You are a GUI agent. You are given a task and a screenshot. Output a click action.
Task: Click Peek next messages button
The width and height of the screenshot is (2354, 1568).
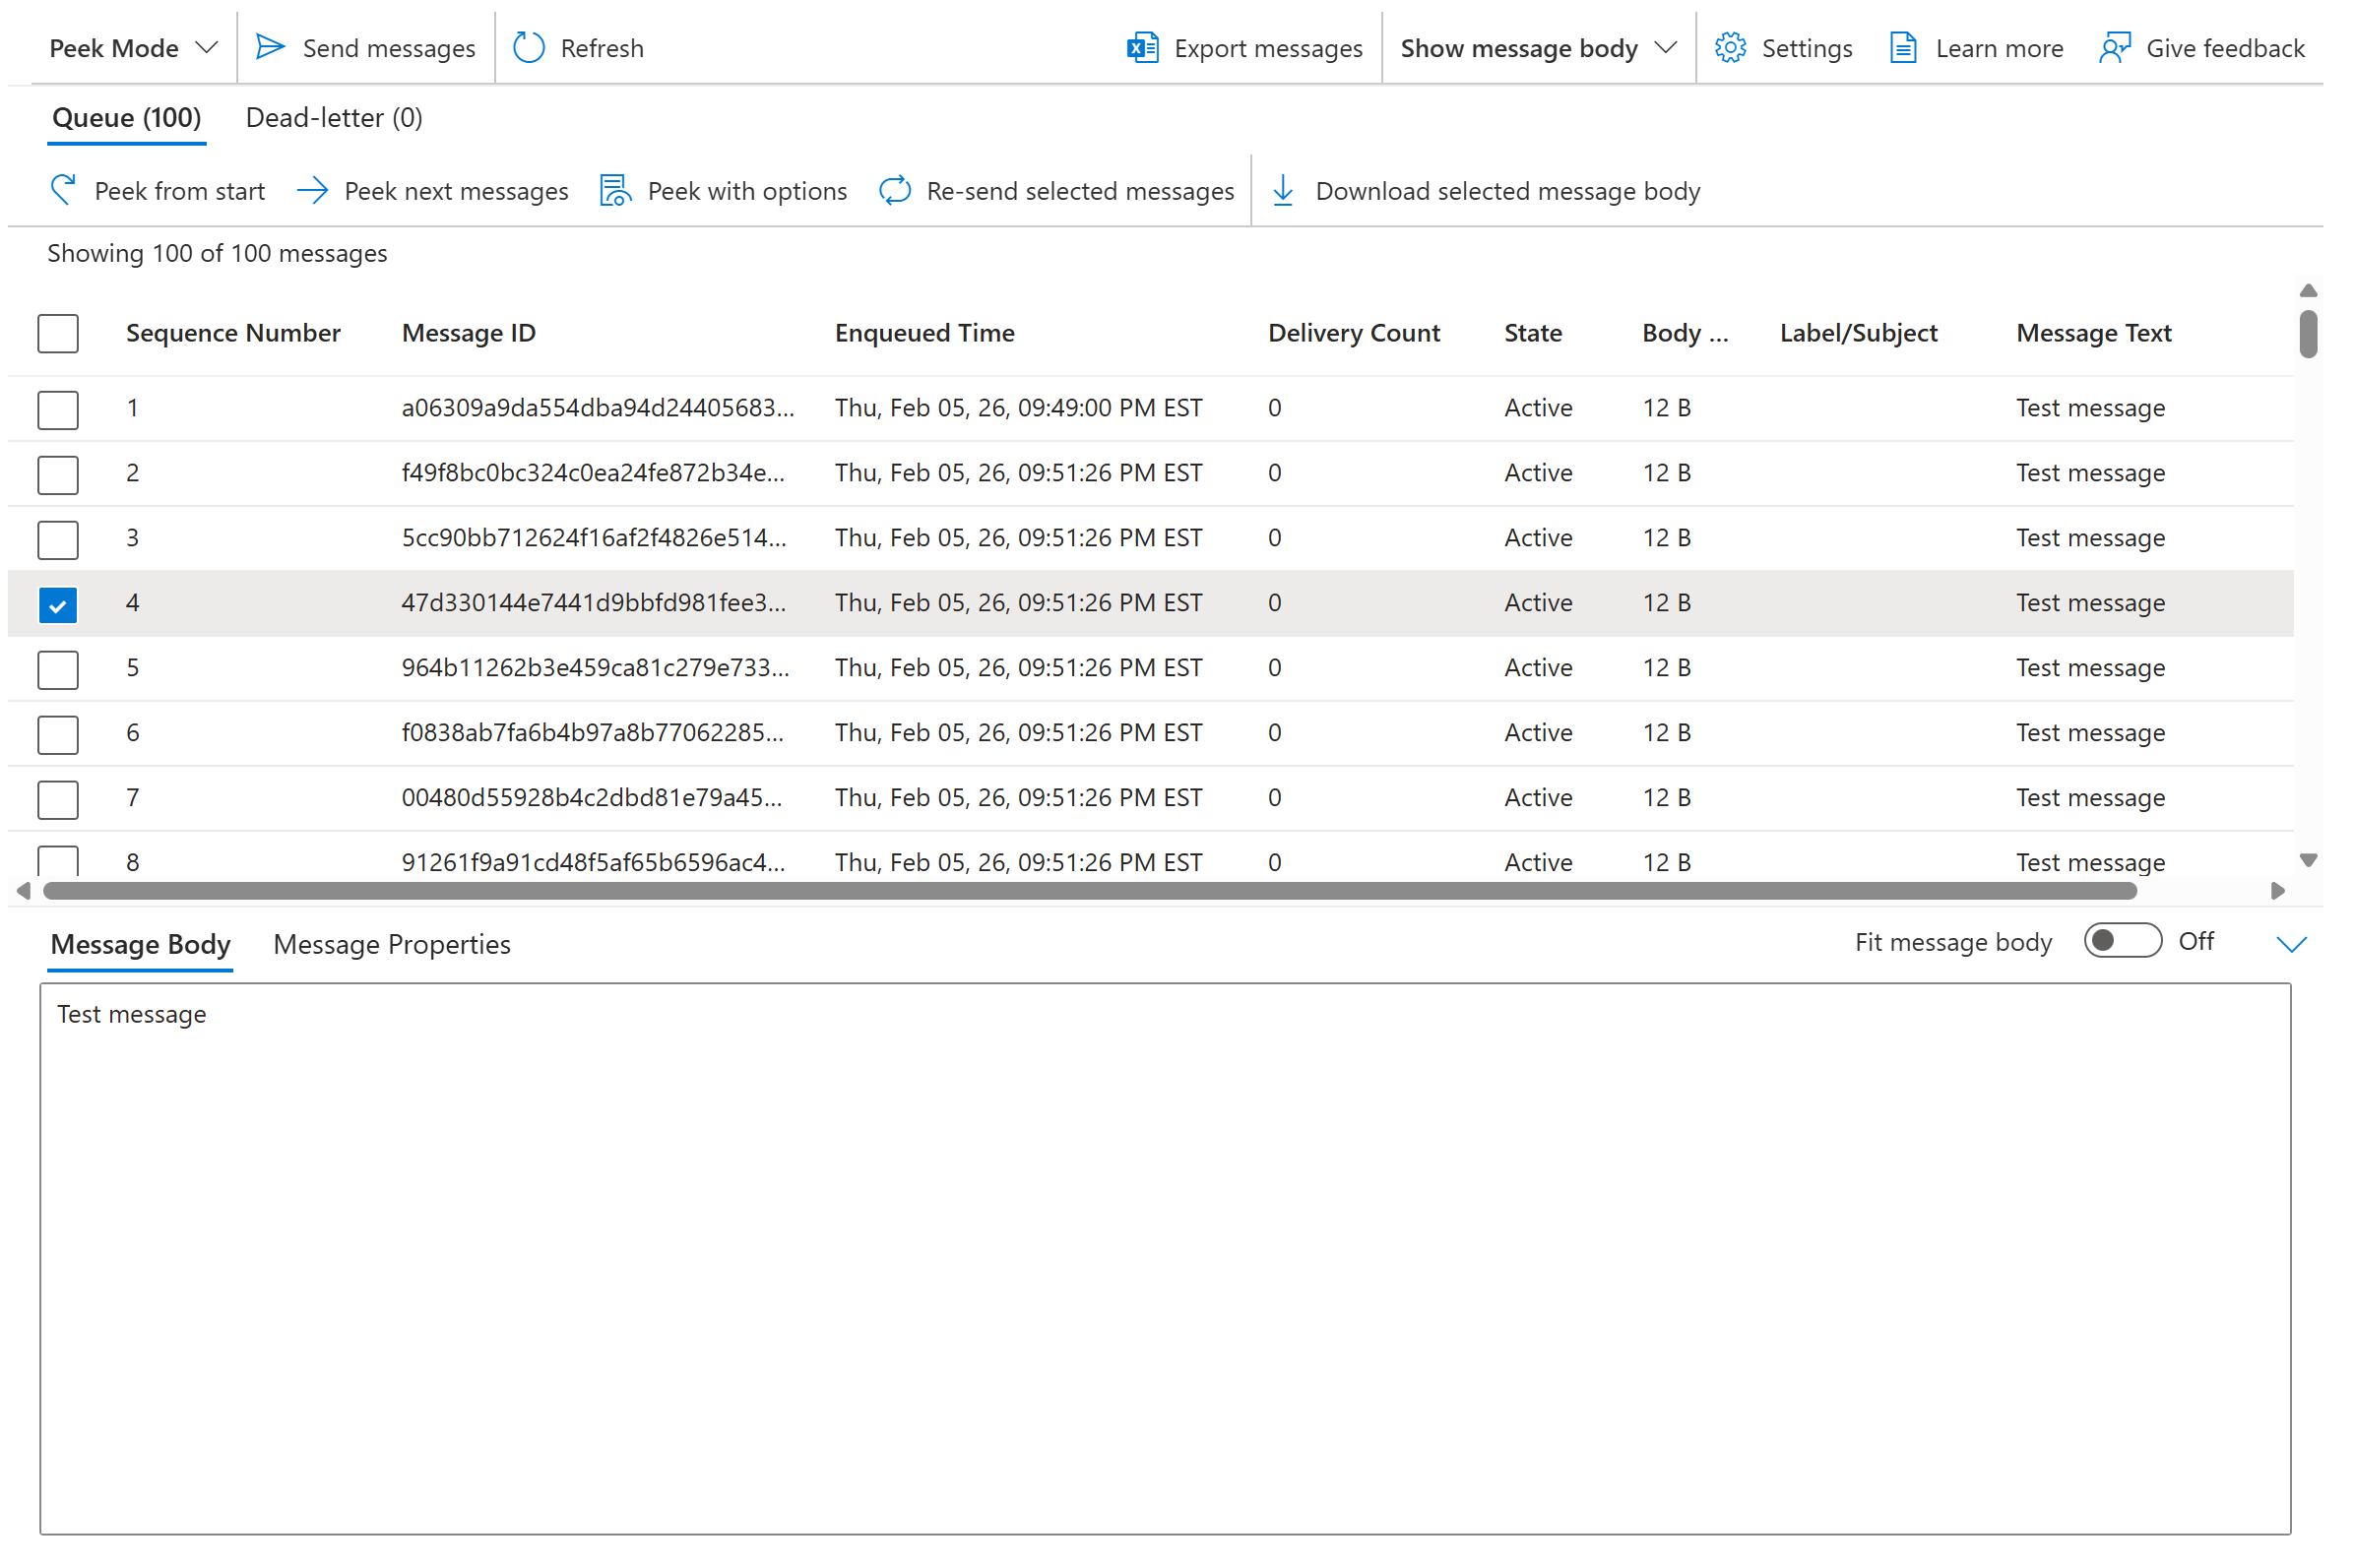(x=432, y=190)
